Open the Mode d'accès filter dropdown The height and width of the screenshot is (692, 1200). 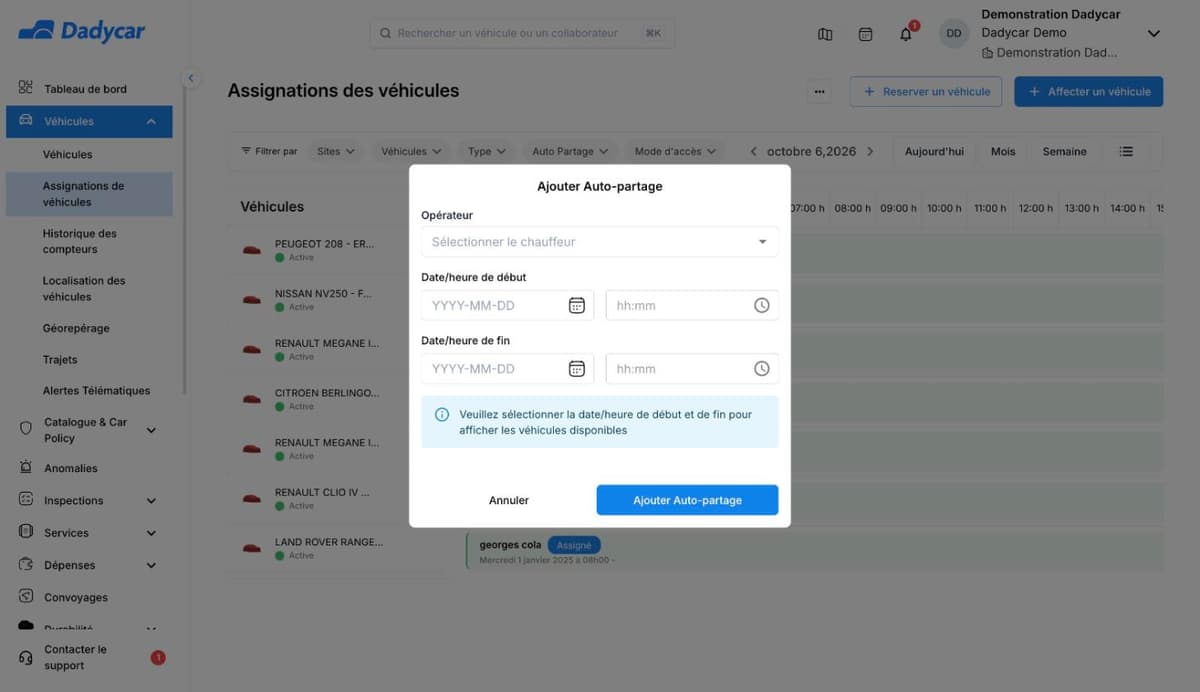pos(675,152)
